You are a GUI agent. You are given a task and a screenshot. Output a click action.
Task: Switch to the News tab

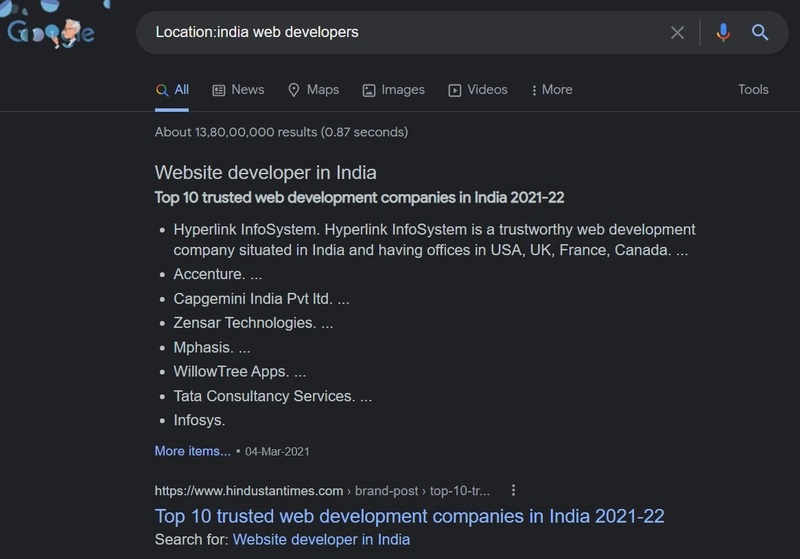point(238,90)
